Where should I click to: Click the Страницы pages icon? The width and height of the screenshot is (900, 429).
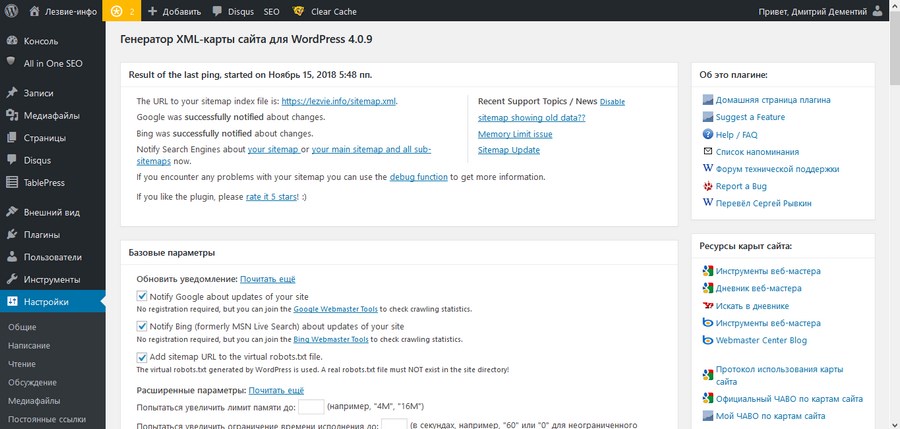point(11,138)
